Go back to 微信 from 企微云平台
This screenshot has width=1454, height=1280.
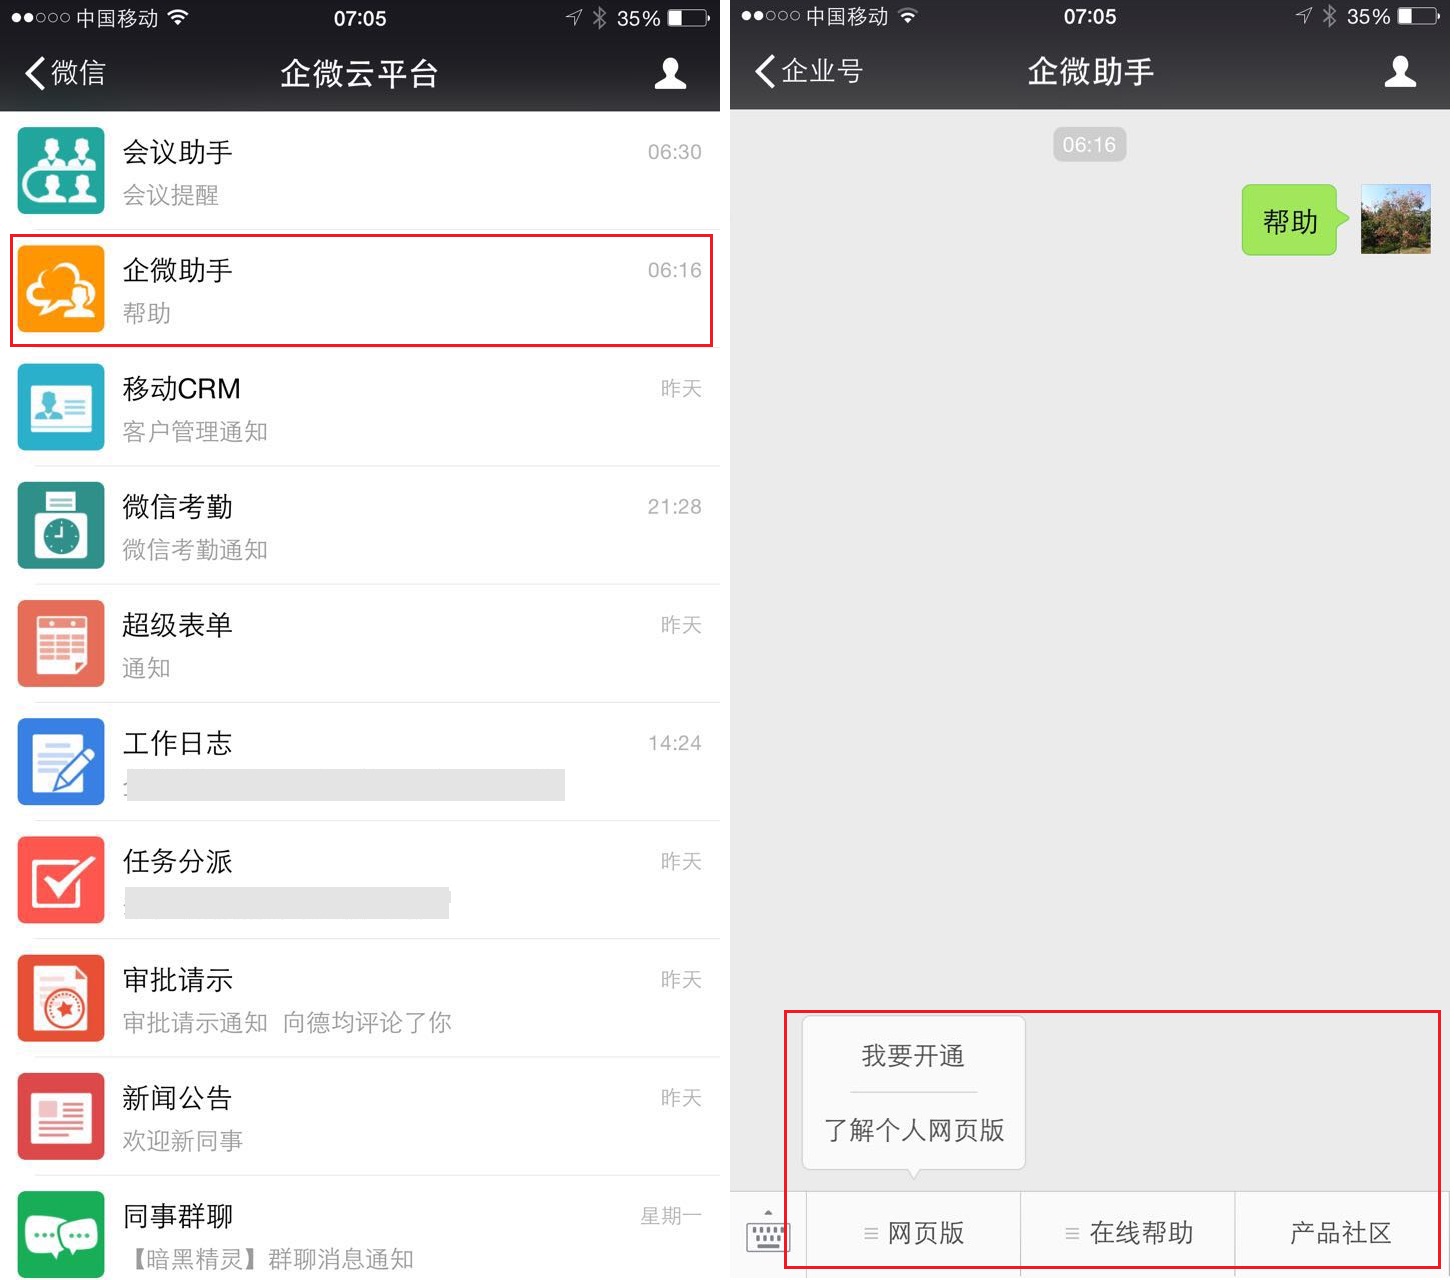65,73
